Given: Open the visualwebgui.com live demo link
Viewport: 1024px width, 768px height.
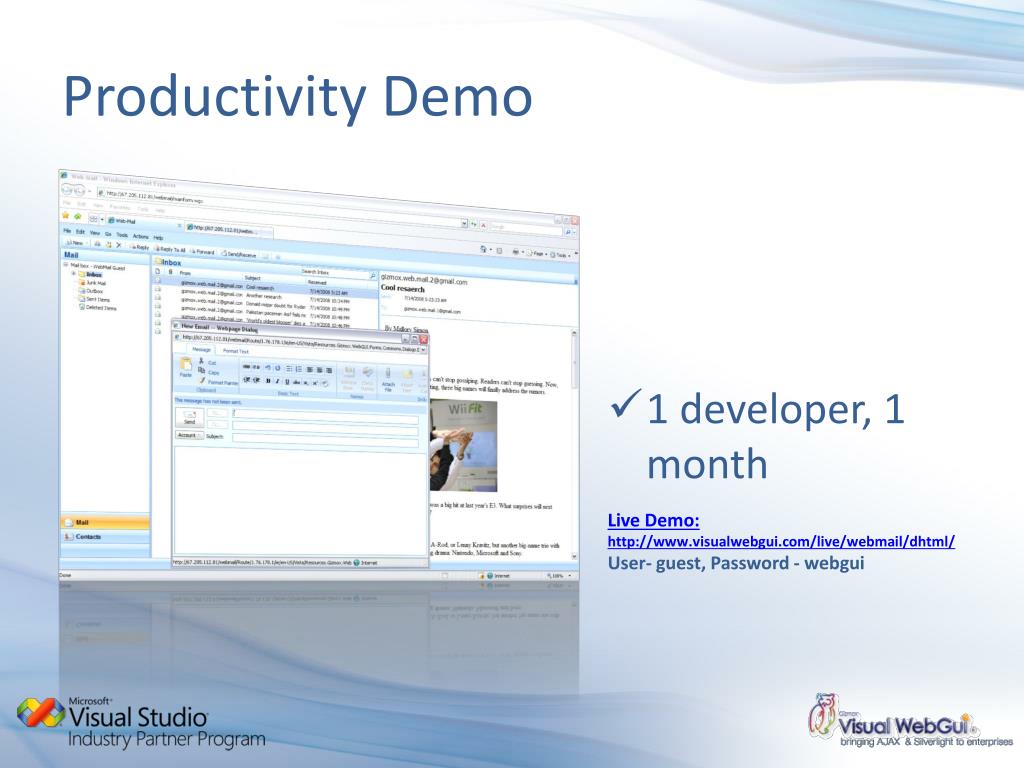Looking at the screenshot, I should 781,541.
